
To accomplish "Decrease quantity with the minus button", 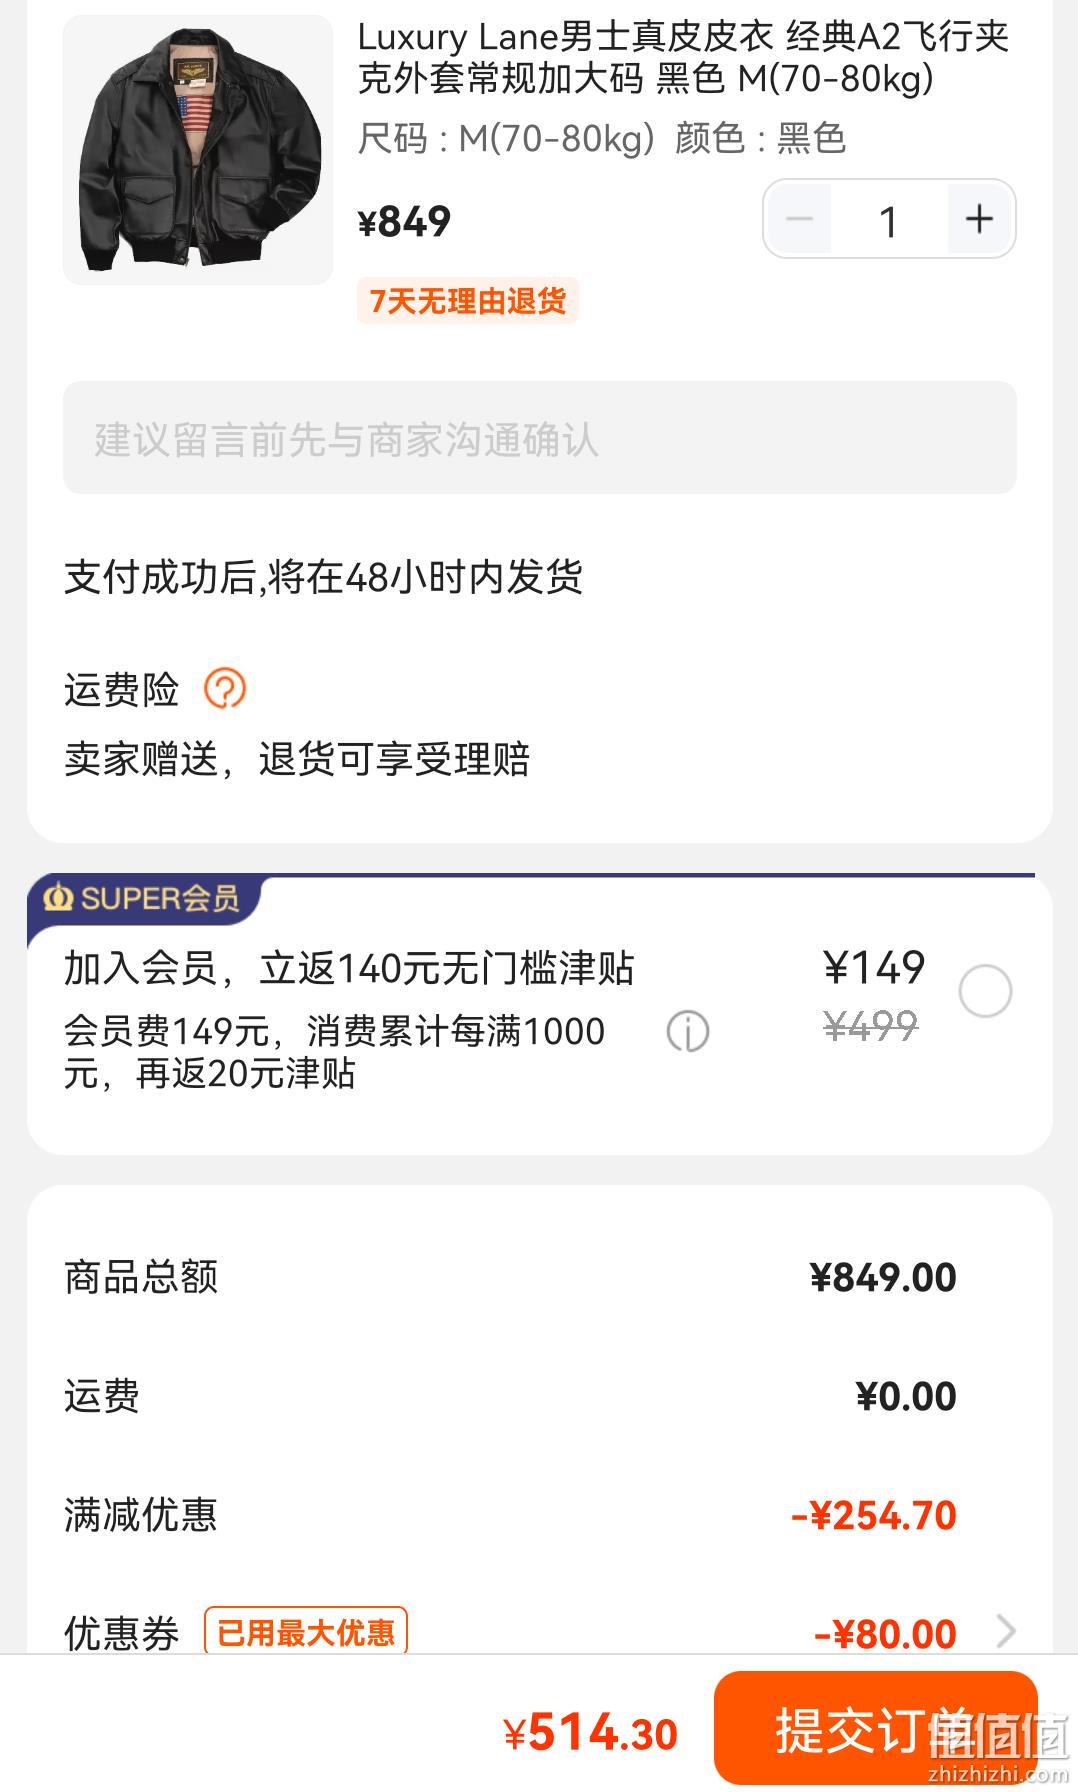I will tap(799, 219).
